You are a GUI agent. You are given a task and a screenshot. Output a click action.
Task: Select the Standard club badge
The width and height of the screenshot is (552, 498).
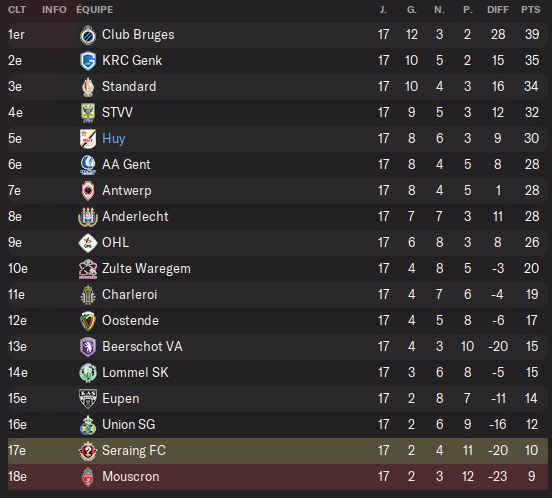88,87
